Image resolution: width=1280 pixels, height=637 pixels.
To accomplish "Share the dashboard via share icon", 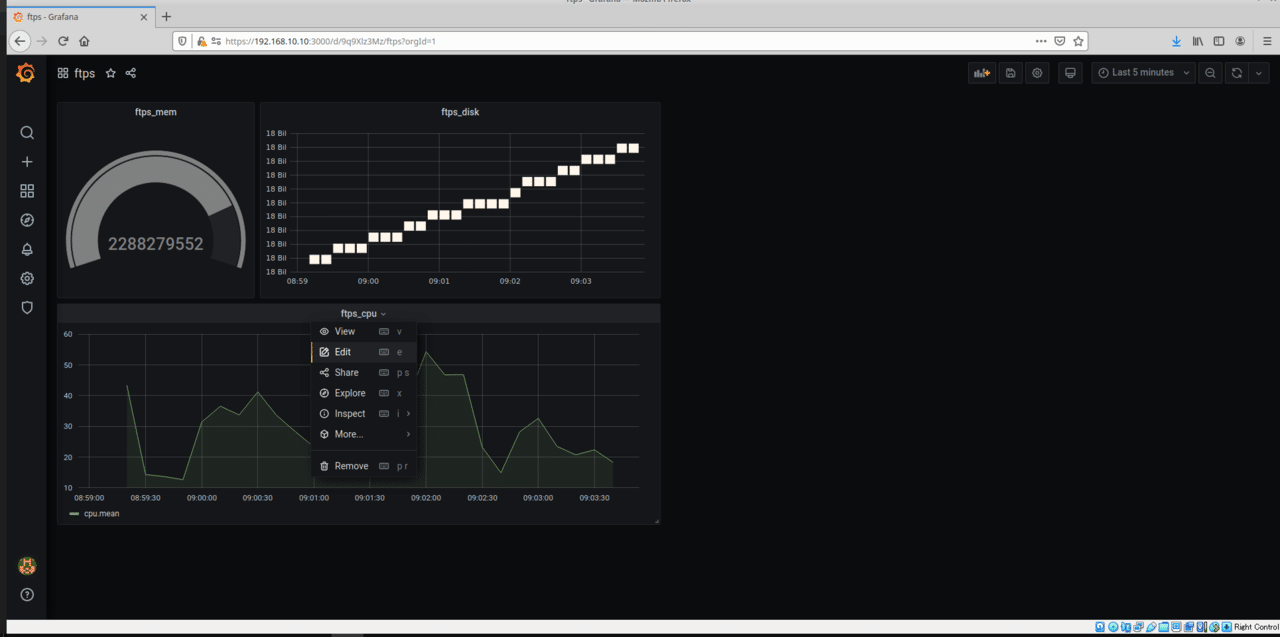I will click(131, 73).
